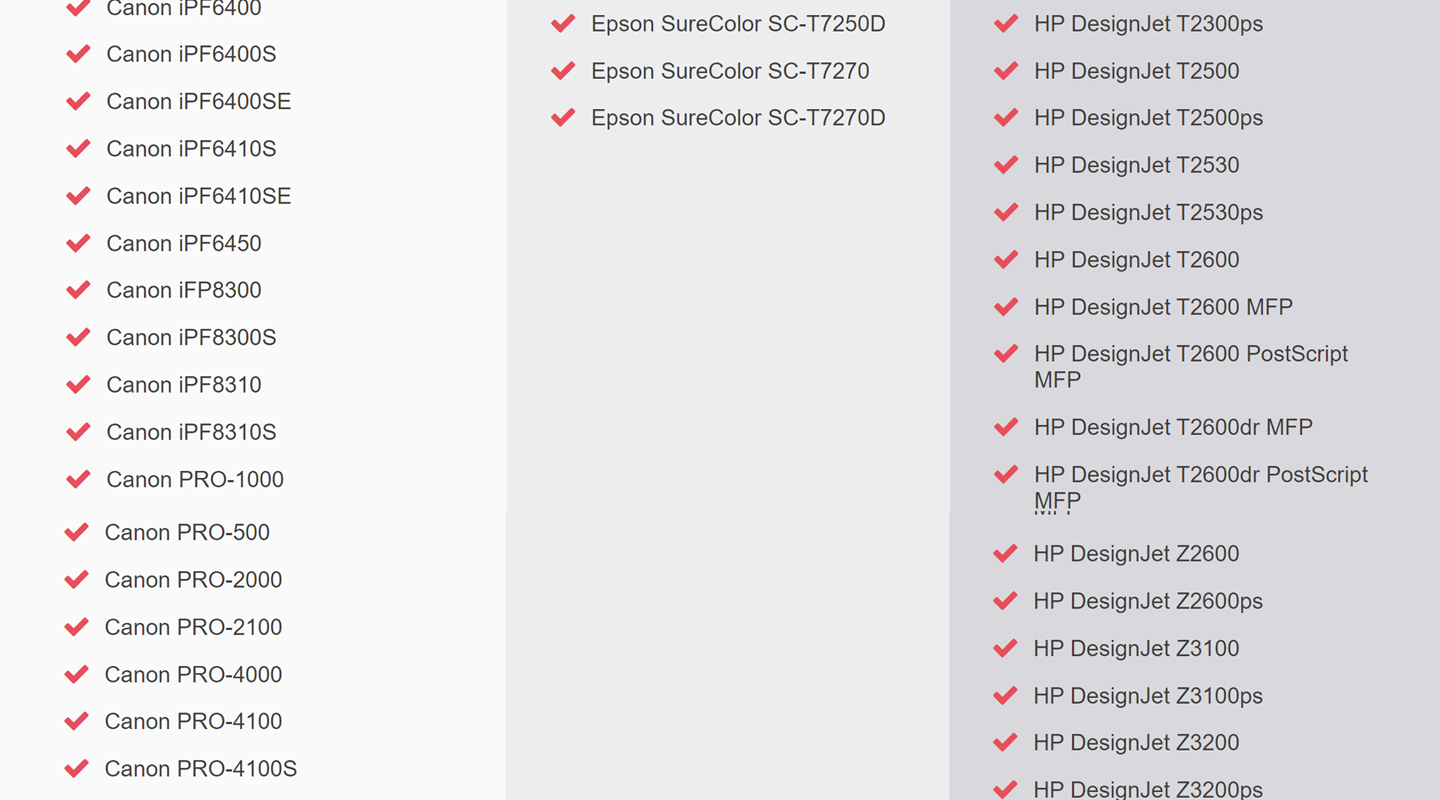Select the Epson SureColor SC-T7270D entry
Image resolution: width=1440 pixels, height=800 pixels.
(738, 118)
